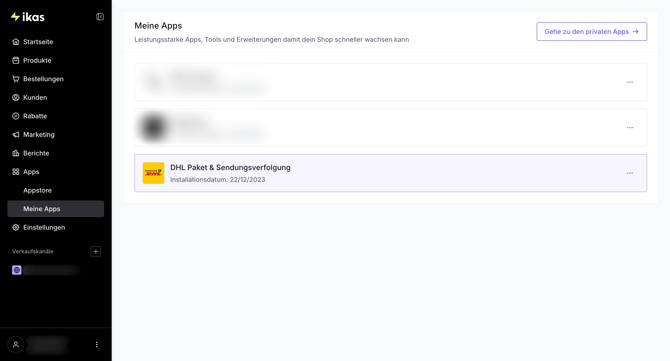This screenshot has width=670, height=361.
Task: Click the blurred account name
Action: click(x=47, y=345)
